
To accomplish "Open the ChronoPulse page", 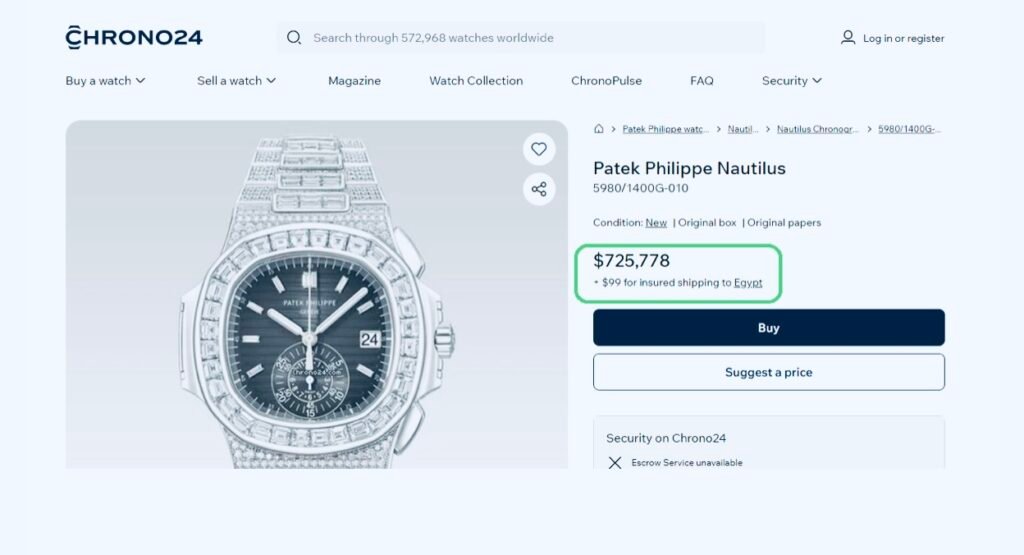I will (x=606, y=81).
